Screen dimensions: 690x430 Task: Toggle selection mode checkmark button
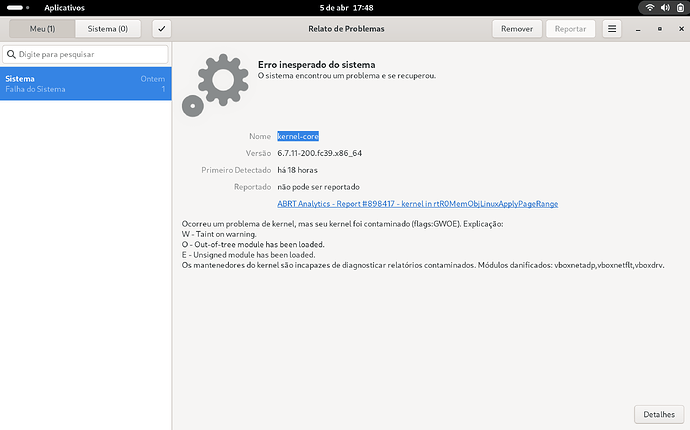click(161, 29)
